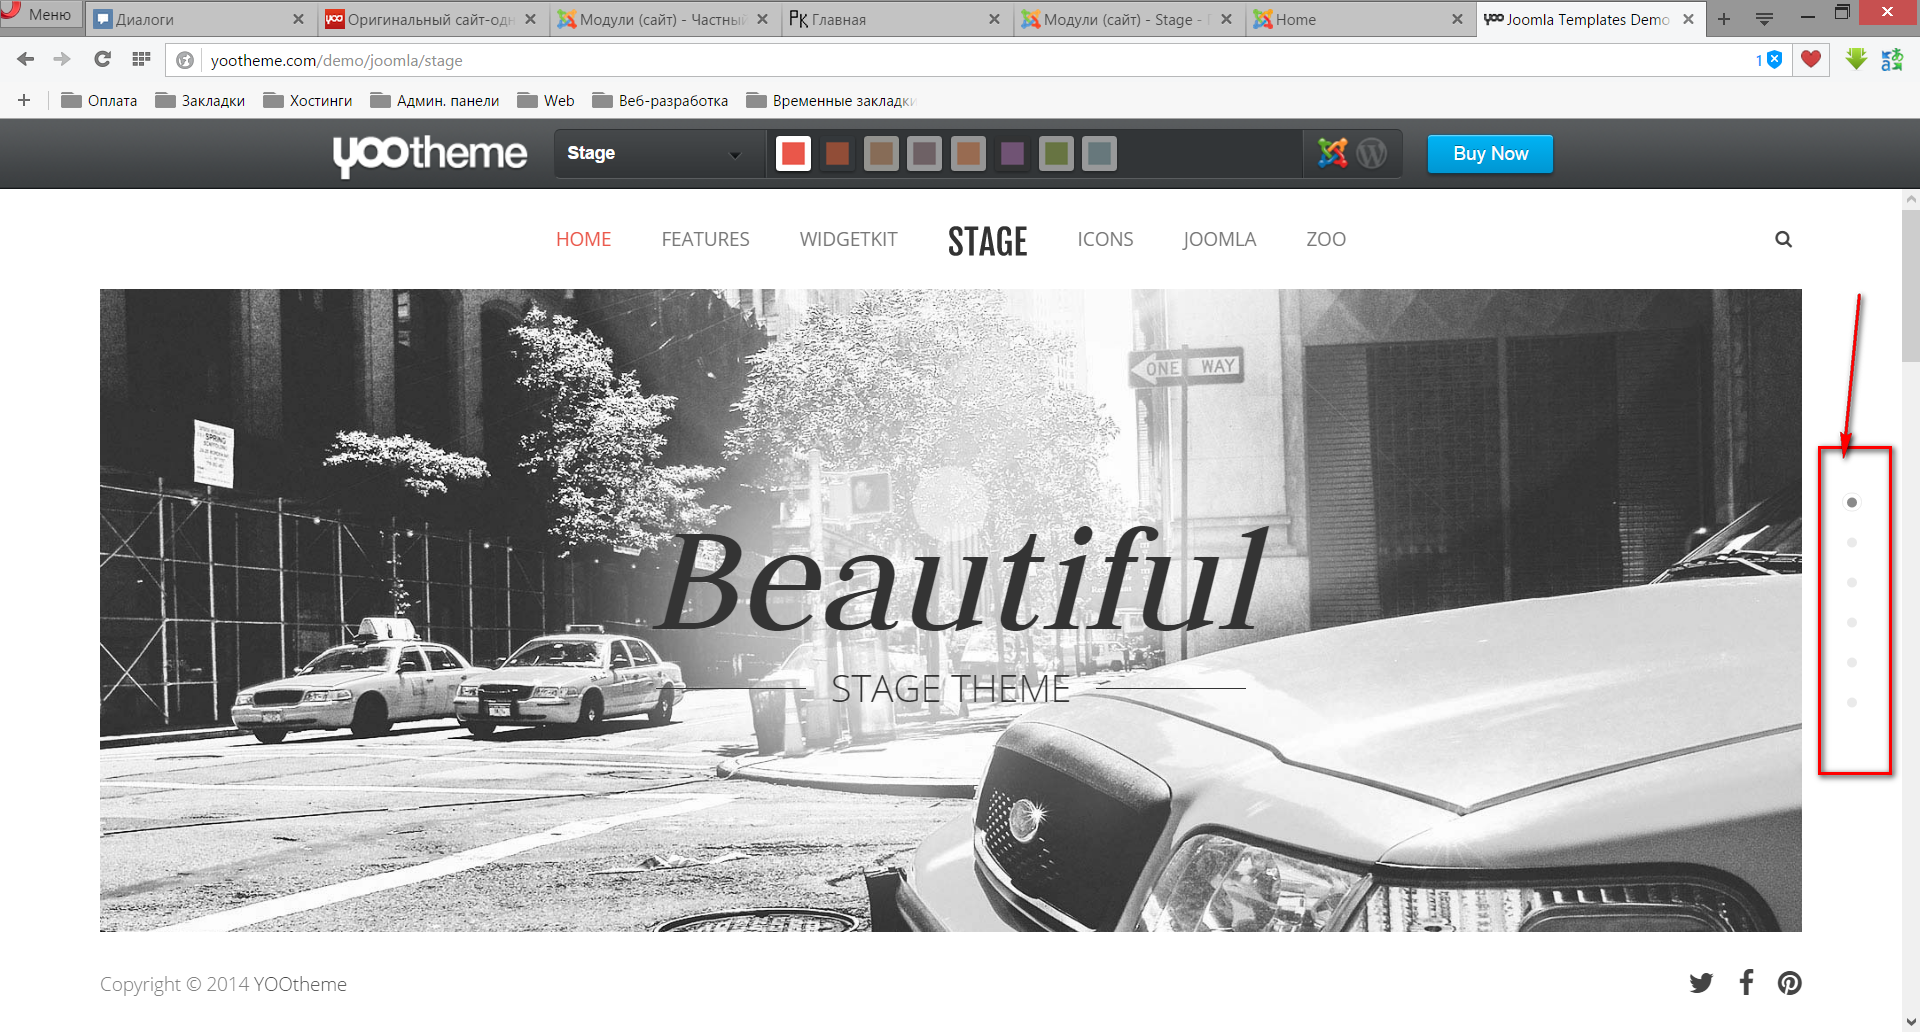
Task: Open the Stage theme selector dropdown
Action: 654,154
